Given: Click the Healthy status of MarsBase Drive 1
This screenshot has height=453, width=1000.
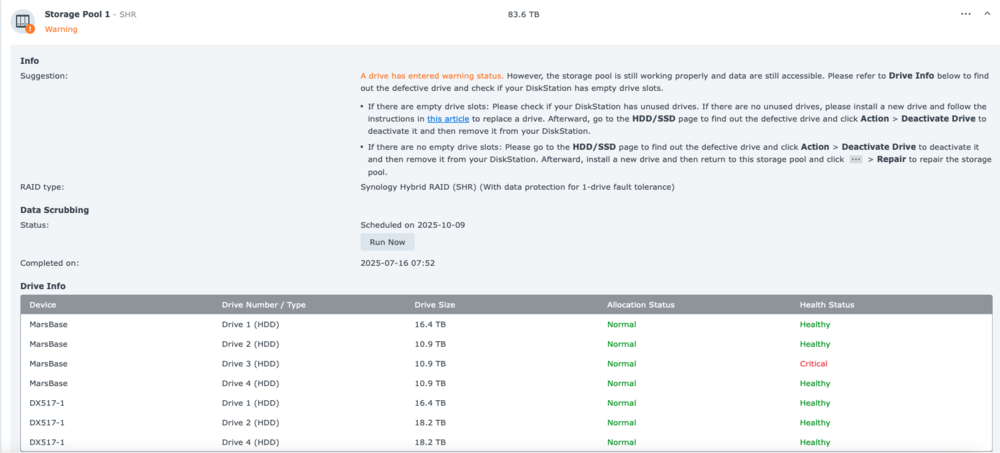Looking at the screenshot, I should coord(815,324).
